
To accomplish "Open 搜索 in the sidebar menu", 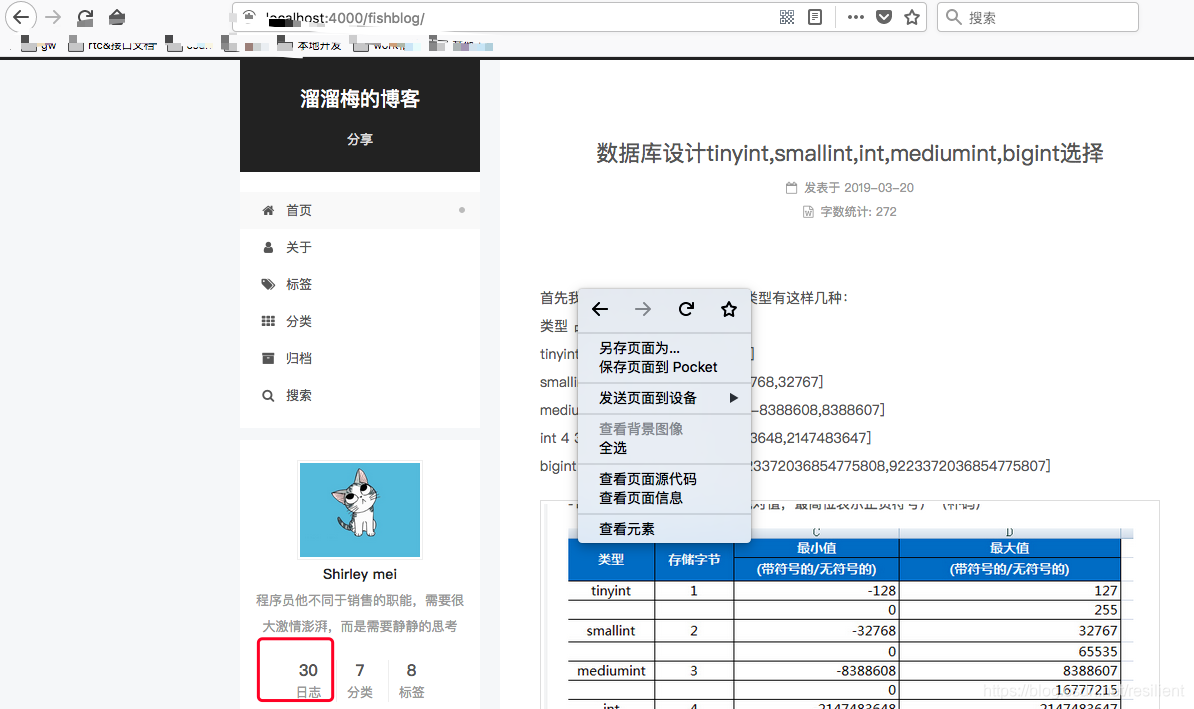I will [359, 395].
